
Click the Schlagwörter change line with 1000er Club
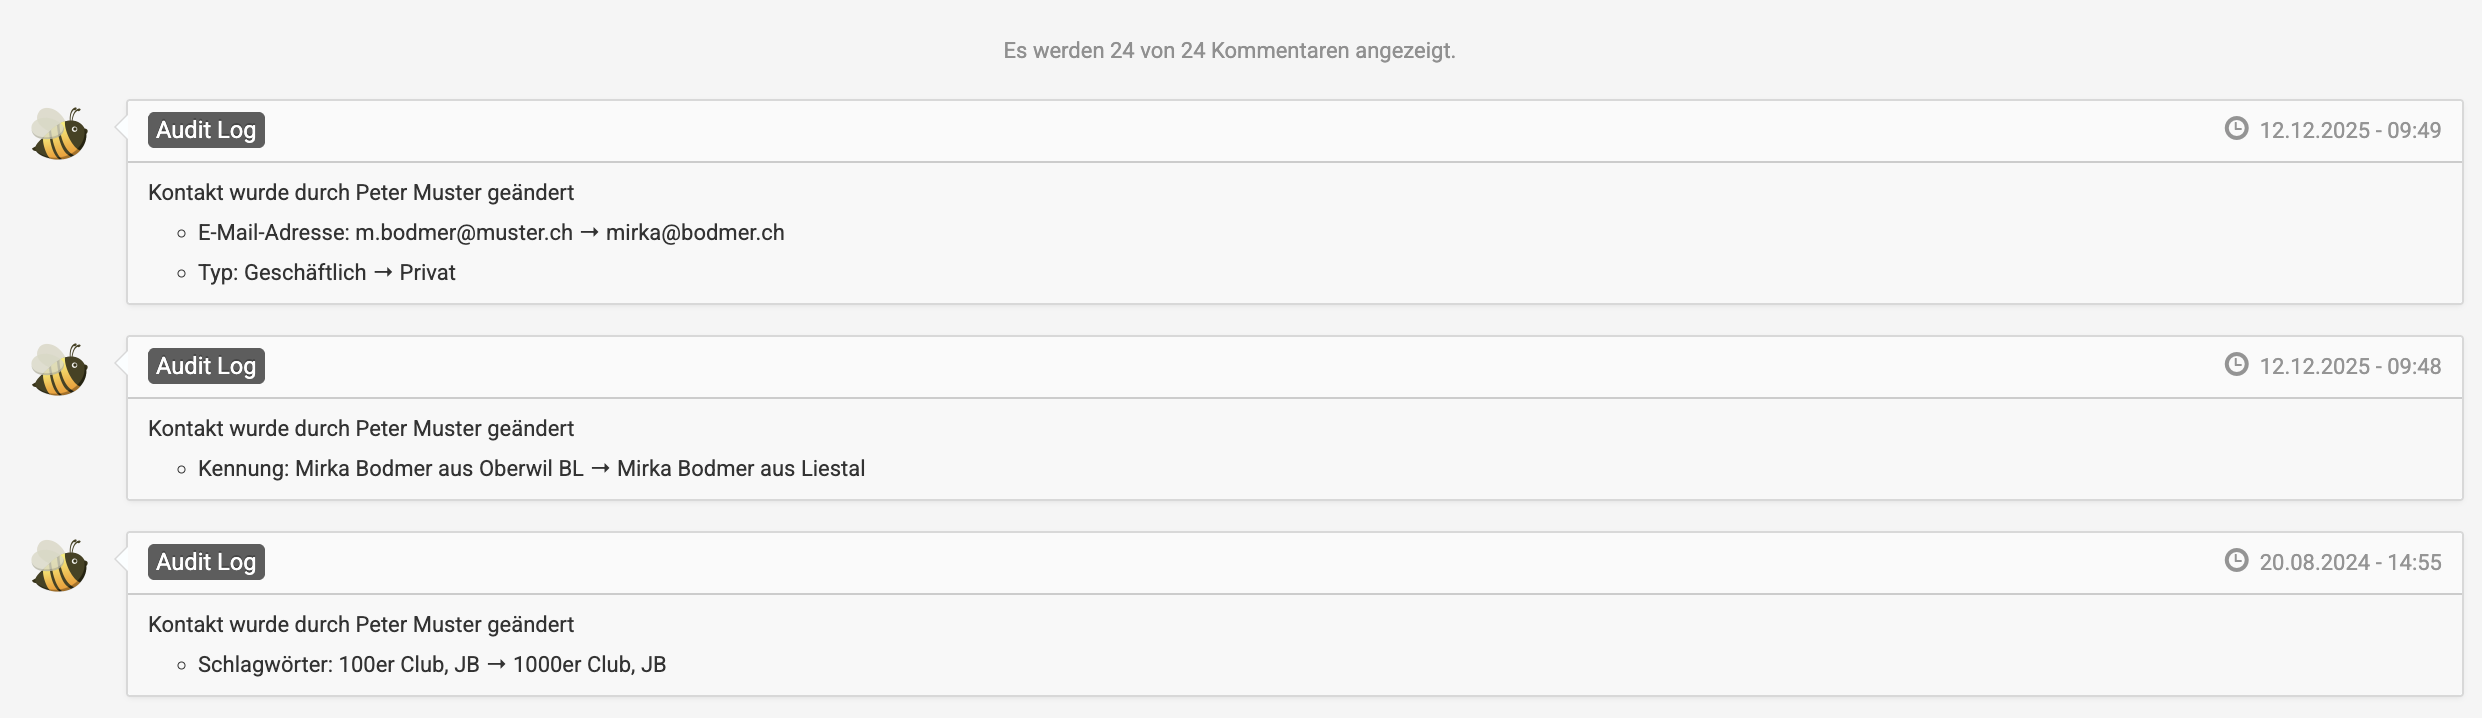(x=432, y=665)
